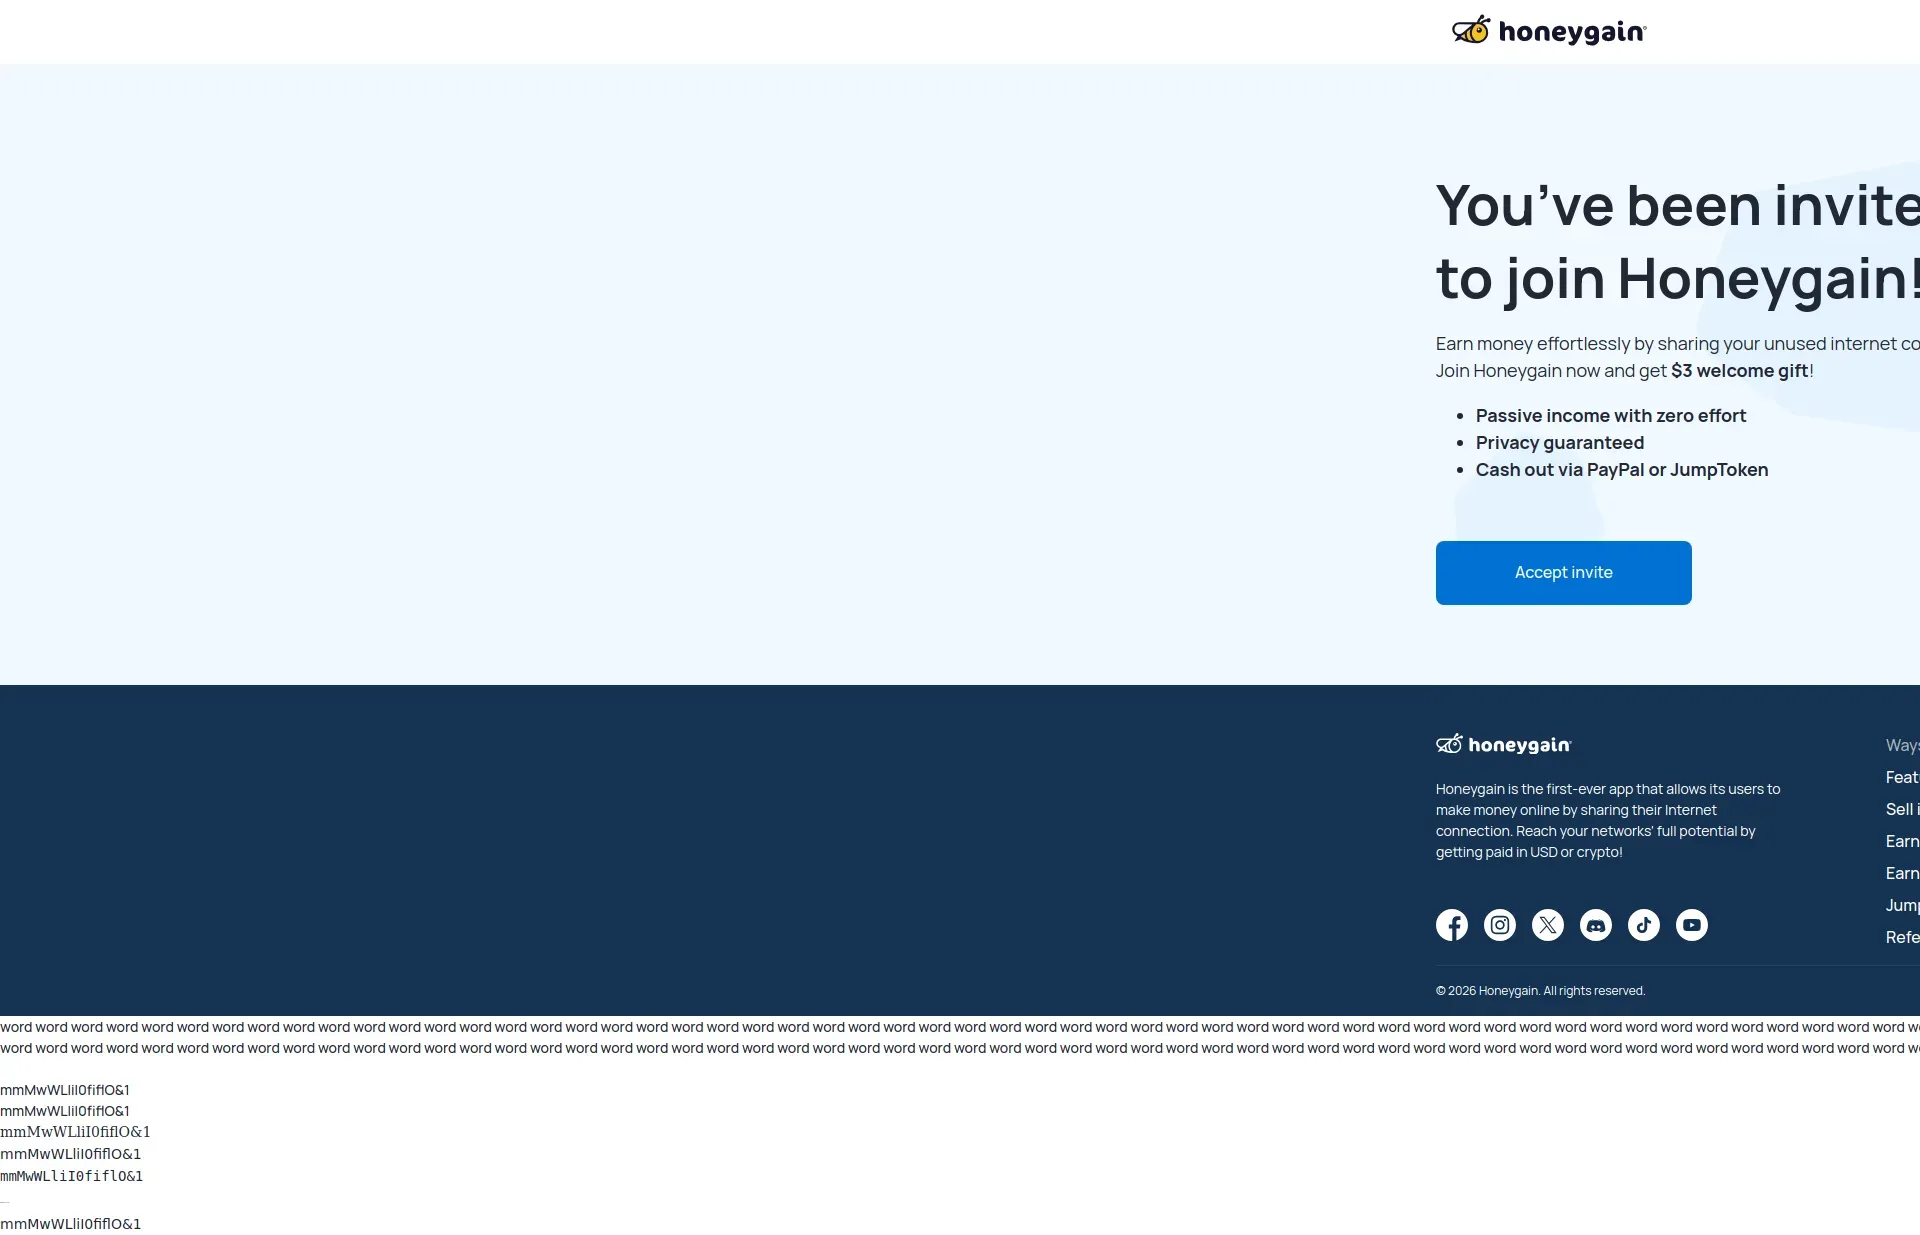Click the '© 2026 Honeygain' copyright text

1540,991
